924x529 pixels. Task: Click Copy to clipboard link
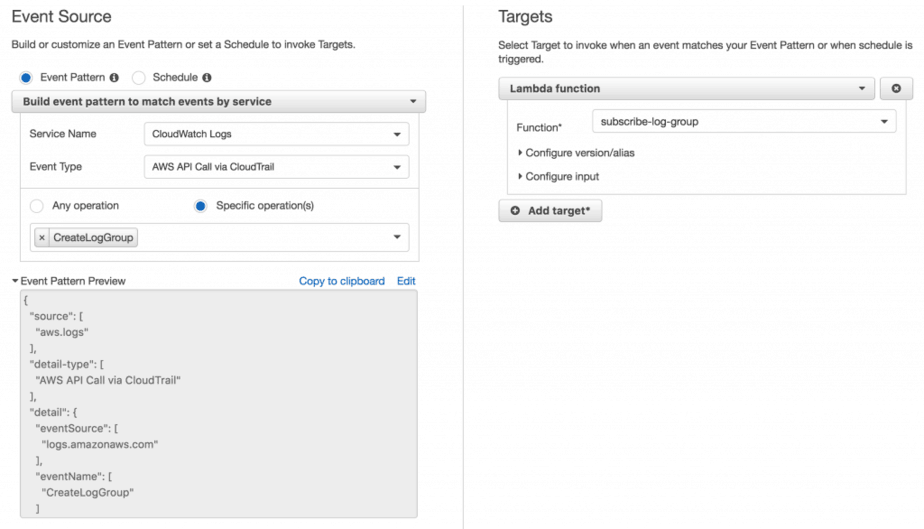click(x=341, y=281)
